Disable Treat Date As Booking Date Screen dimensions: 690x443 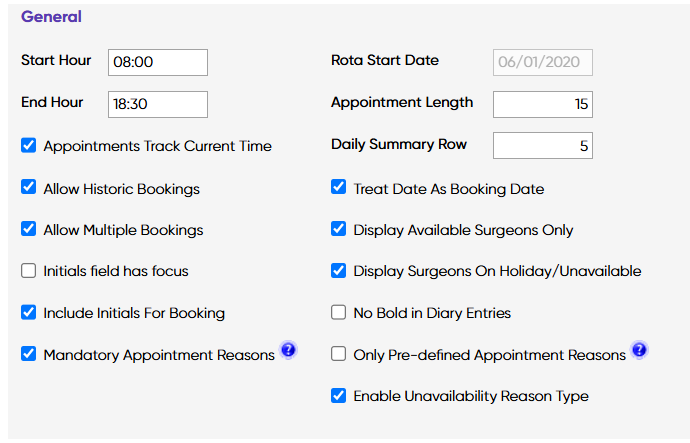coord(339,188)
